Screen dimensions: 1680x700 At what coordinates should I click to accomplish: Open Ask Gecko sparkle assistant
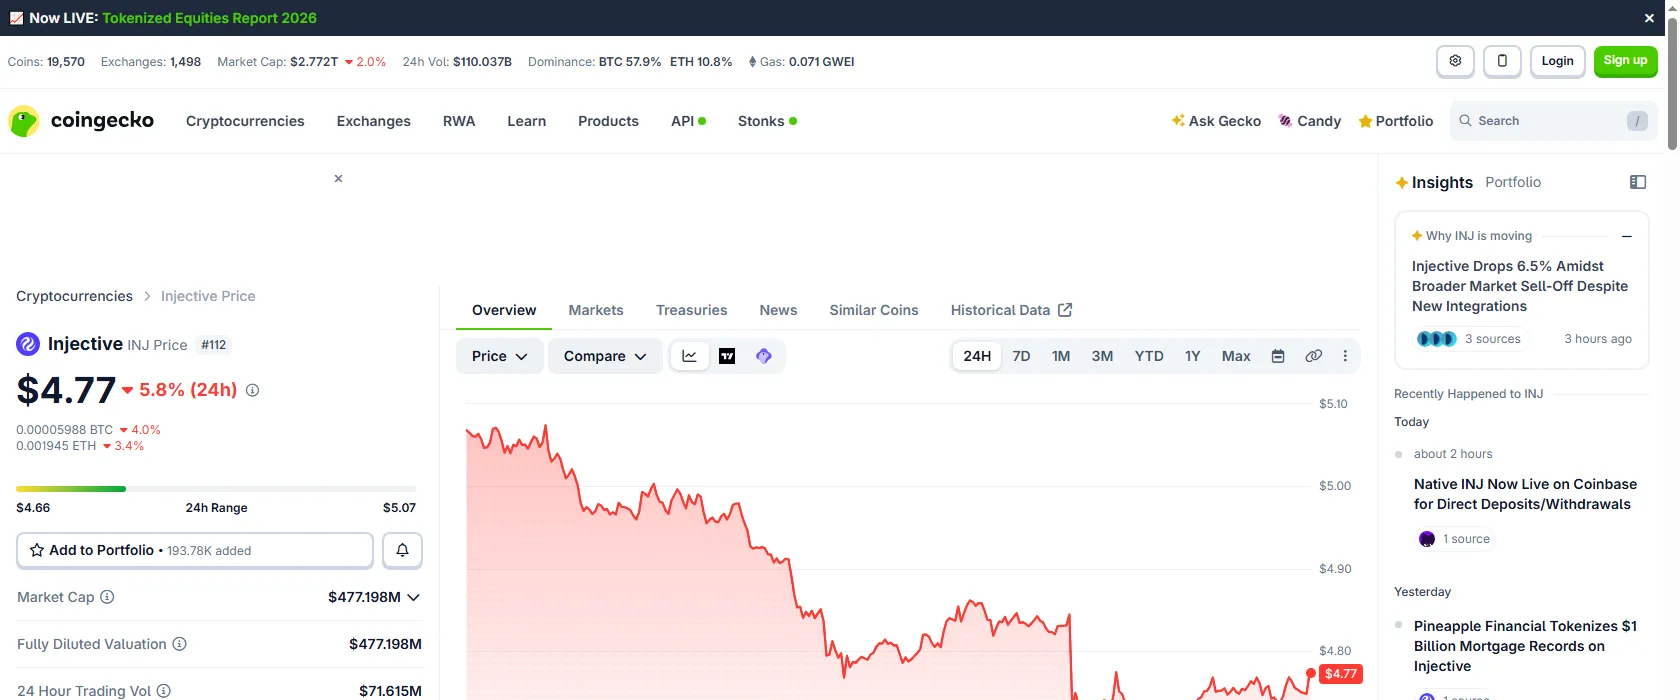[1216, 121]
